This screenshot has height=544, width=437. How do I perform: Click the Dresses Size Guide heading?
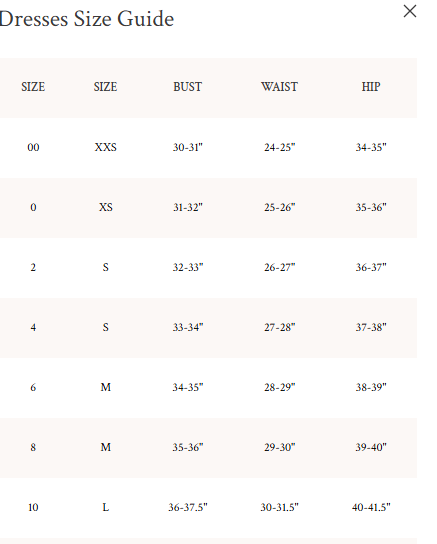pos(87,19)
